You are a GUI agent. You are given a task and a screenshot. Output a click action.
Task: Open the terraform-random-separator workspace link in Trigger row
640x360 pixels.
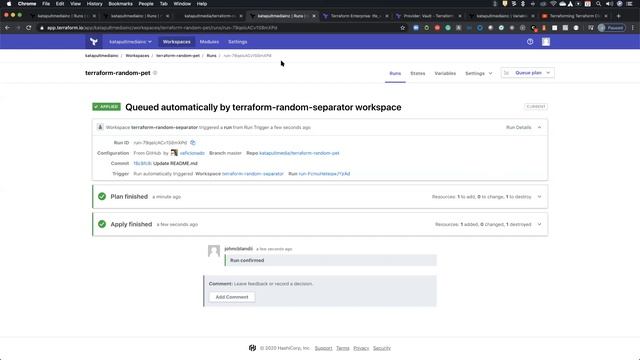pos(253,173)
